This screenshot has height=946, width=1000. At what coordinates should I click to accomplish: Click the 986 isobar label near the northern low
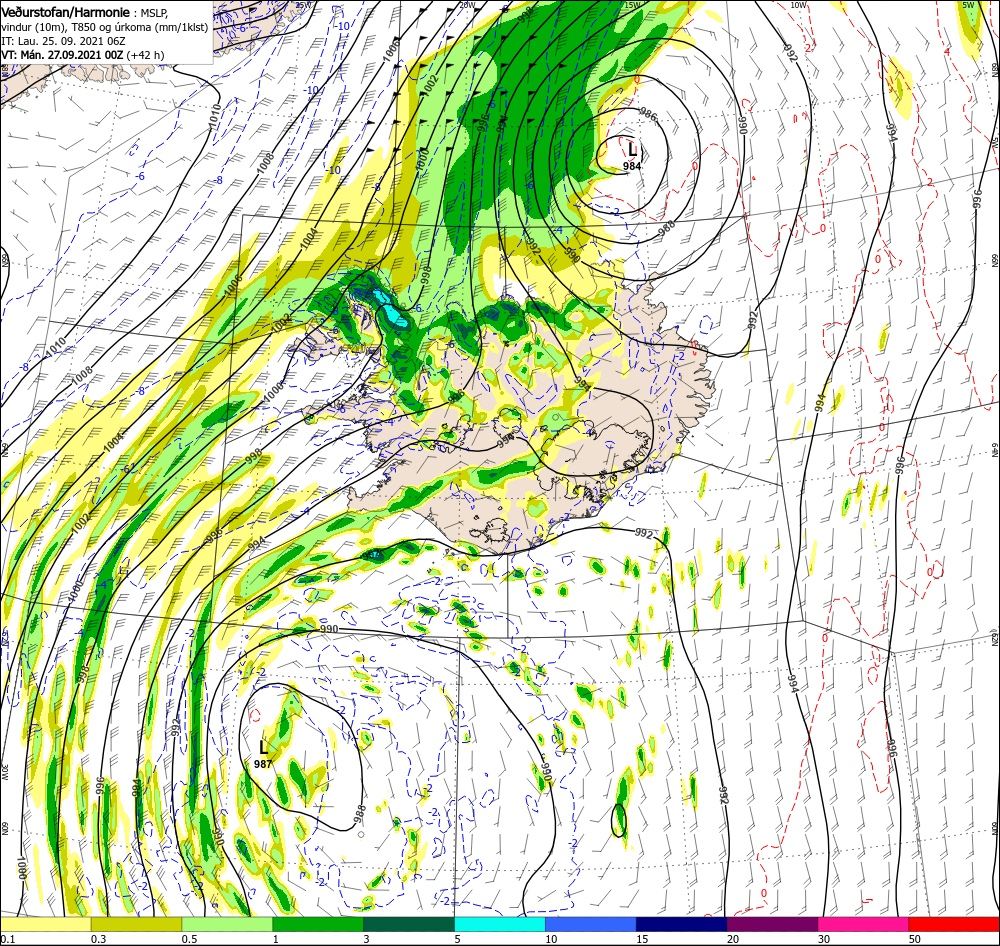647,115
